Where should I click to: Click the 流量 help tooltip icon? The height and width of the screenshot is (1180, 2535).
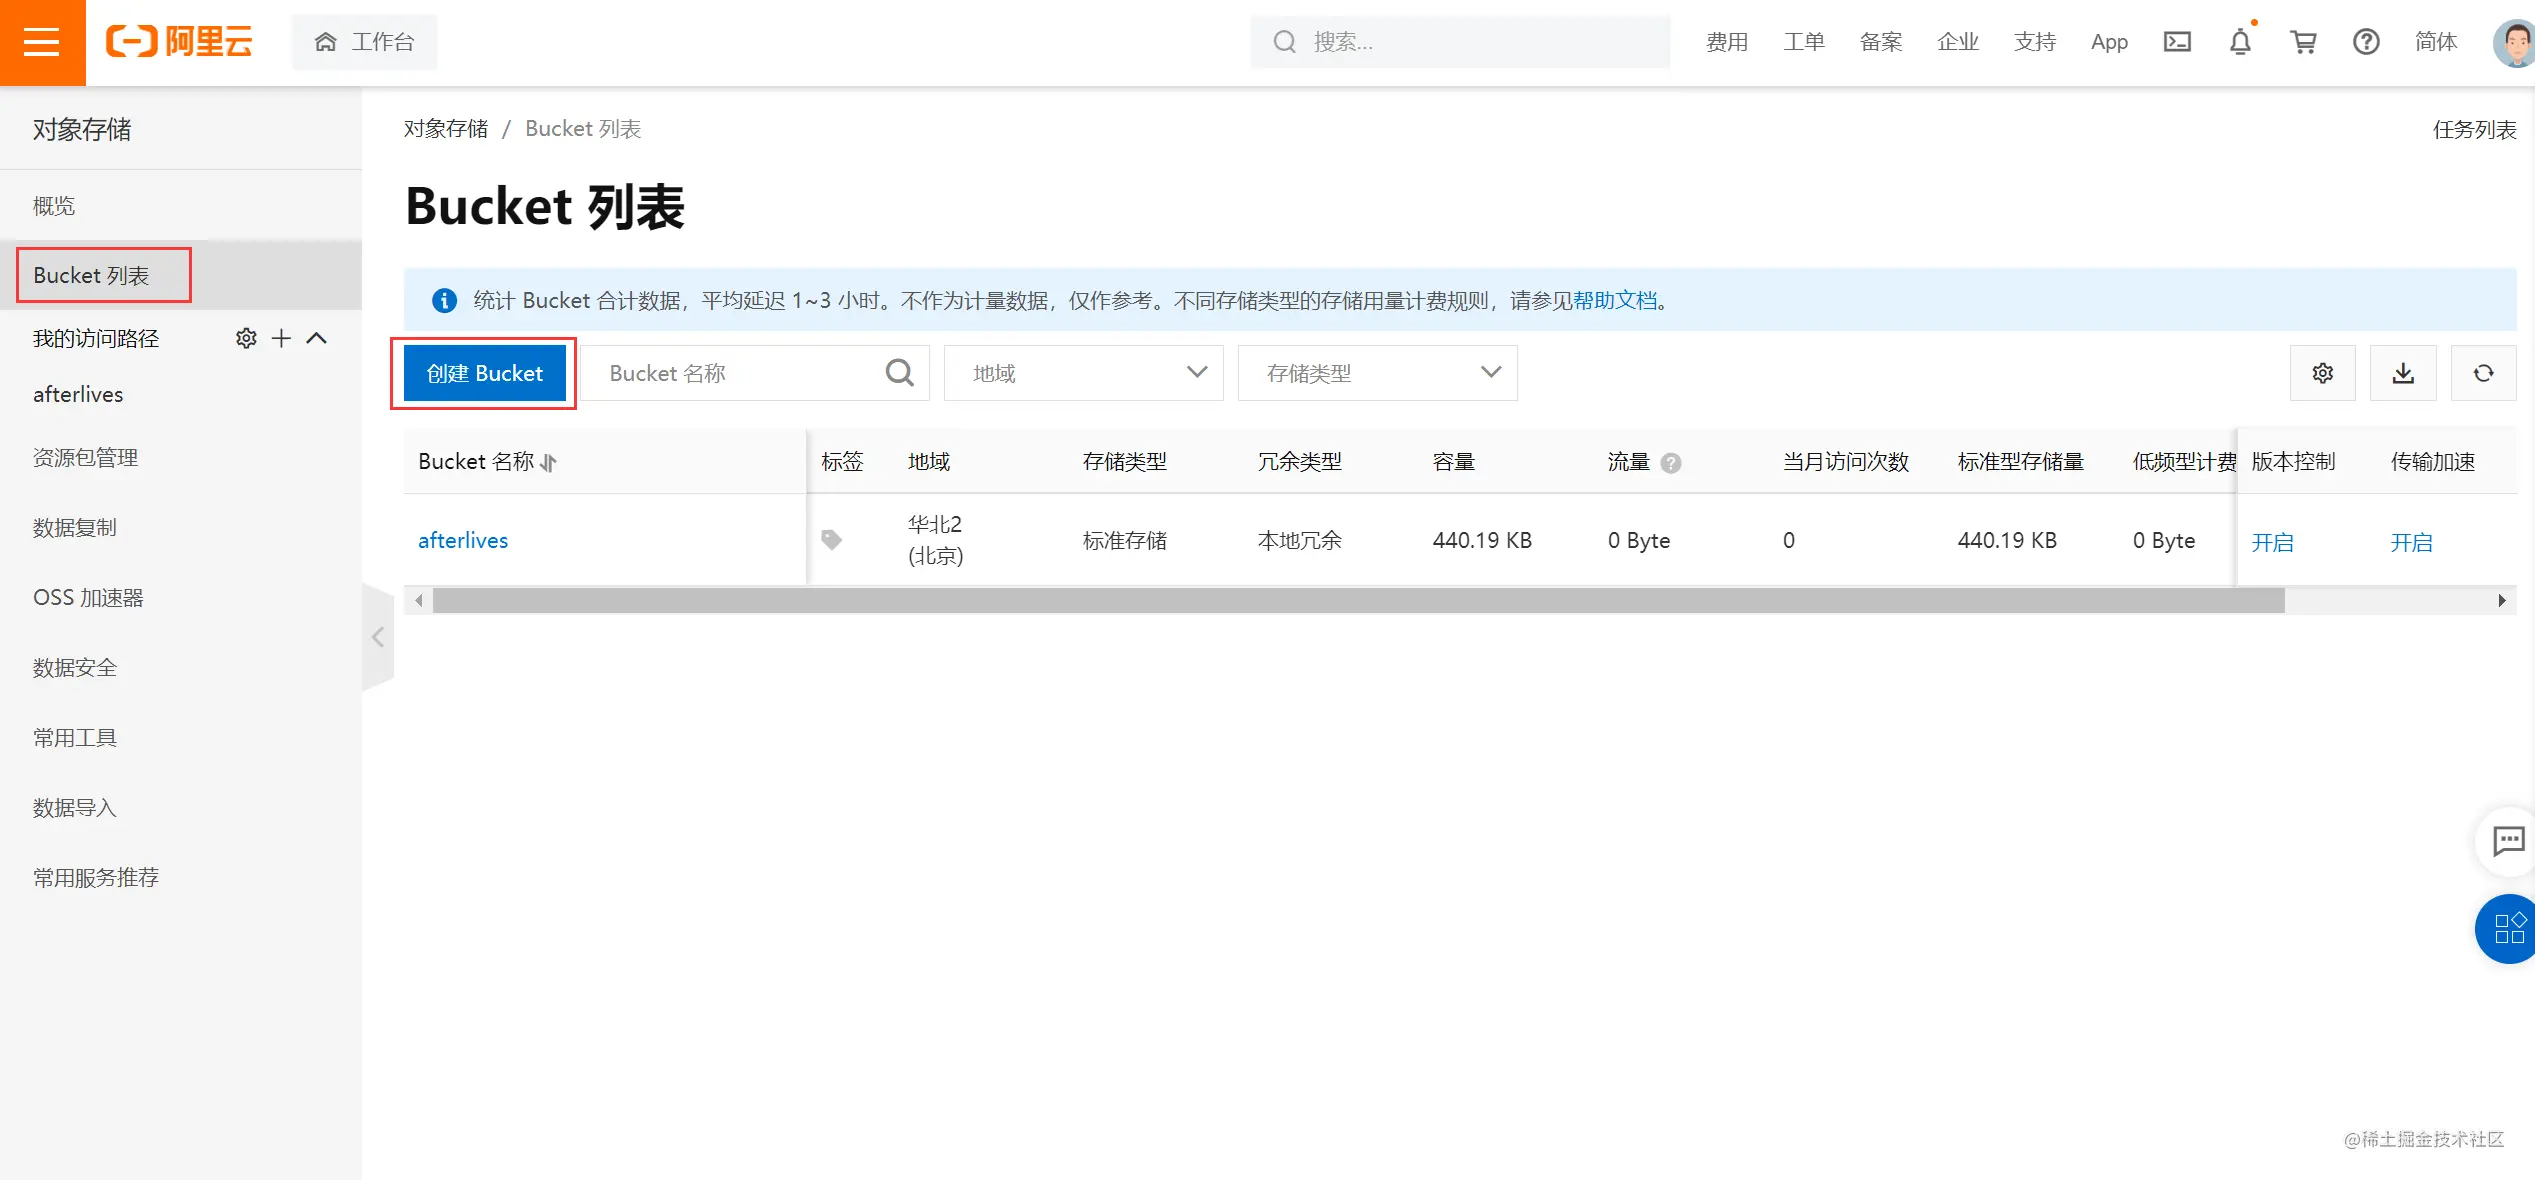[1671, 463]
